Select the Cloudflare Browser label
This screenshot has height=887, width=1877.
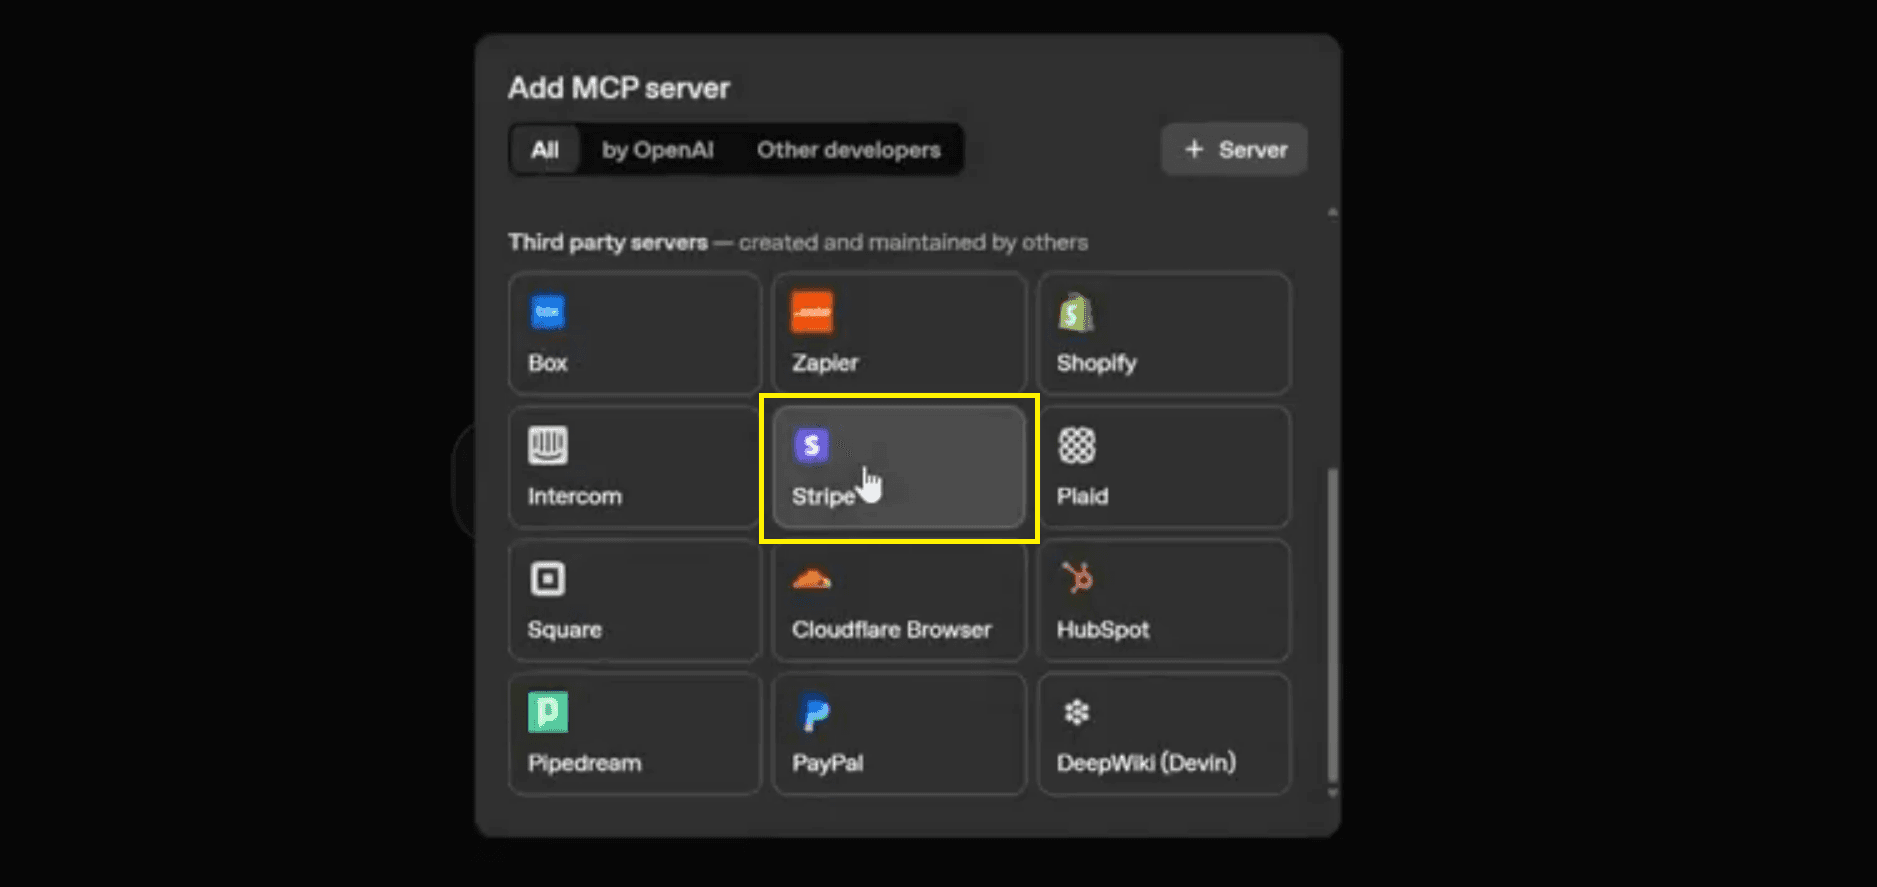coord(892,630)
